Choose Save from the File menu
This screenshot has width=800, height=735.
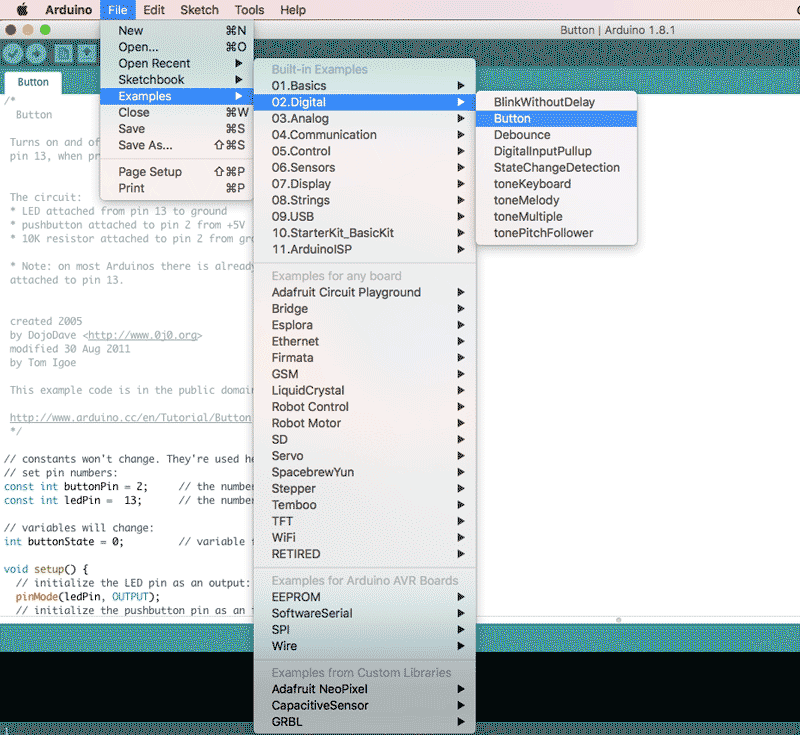[177, 129]
